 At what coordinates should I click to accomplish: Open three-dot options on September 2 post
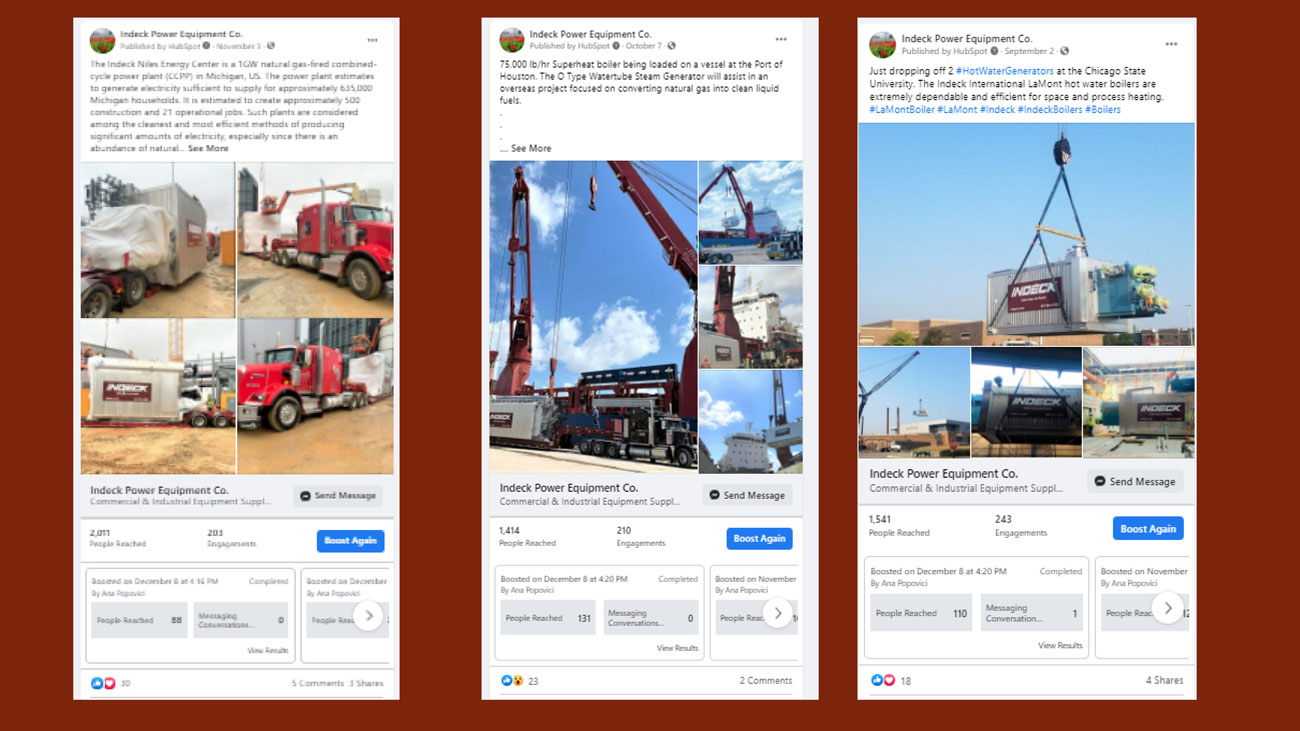1171,44
